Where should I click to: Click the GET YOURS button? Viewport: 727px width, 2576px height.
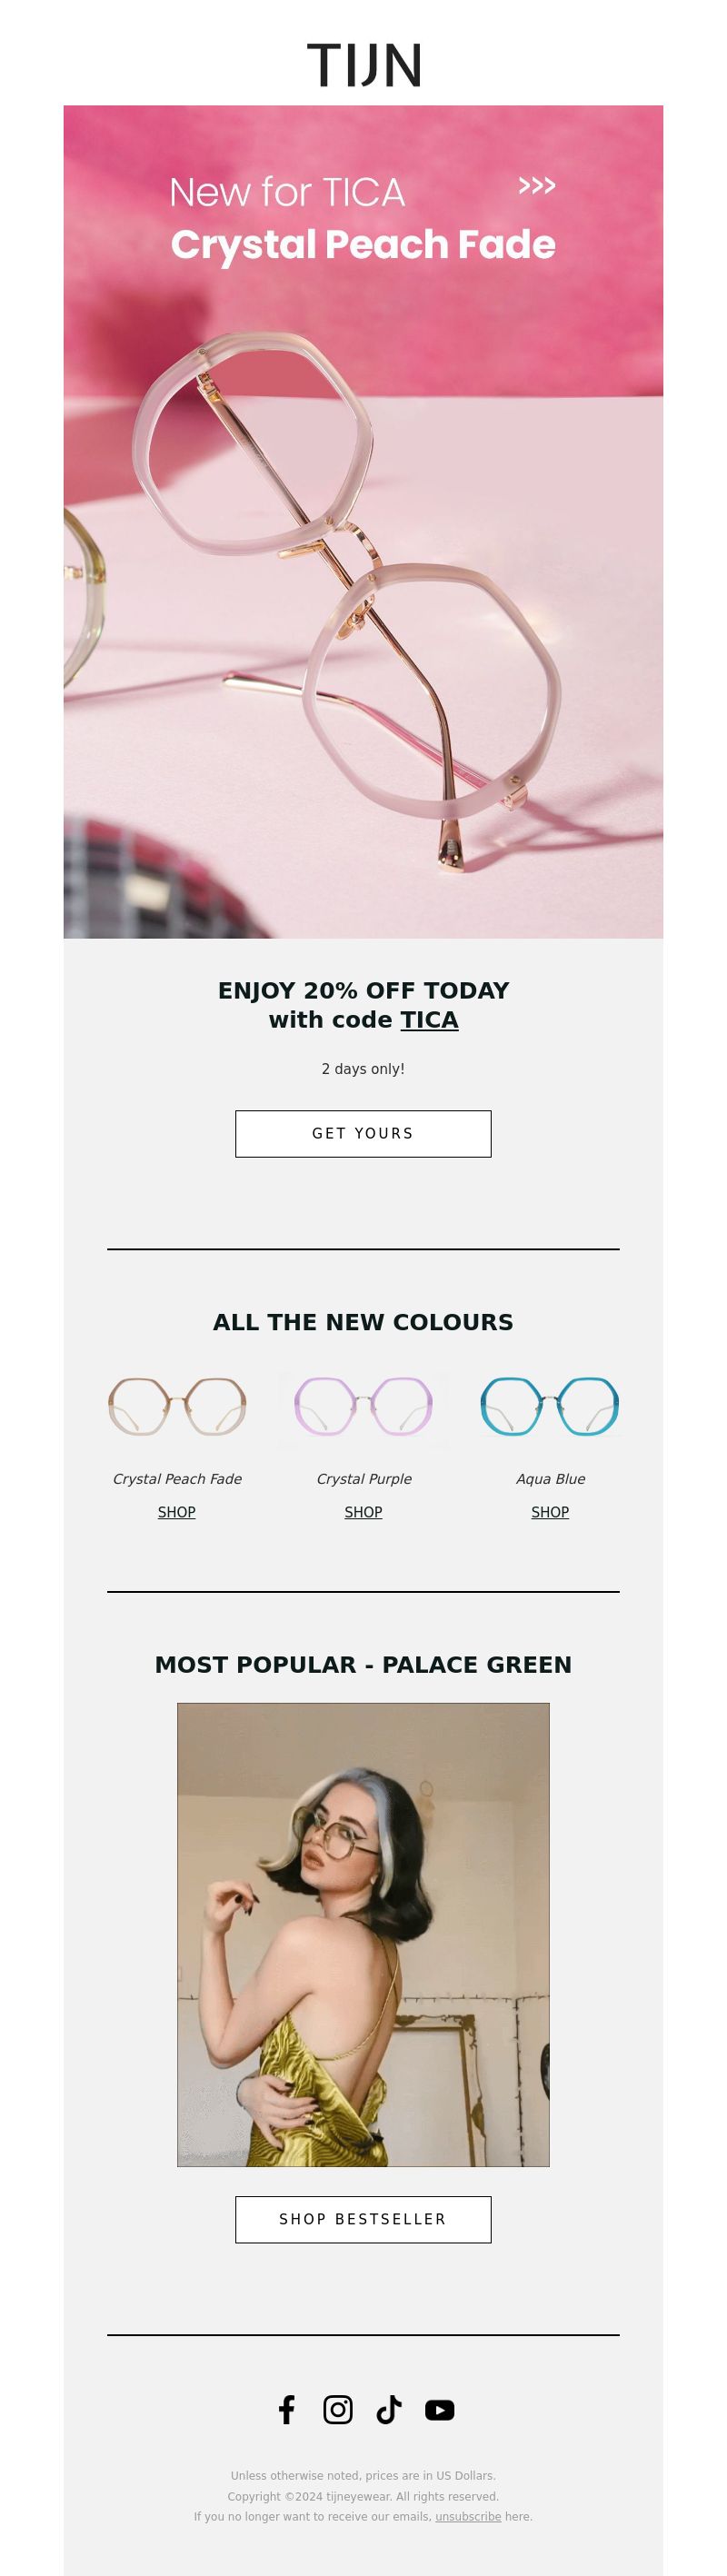tap(363, 1133)
